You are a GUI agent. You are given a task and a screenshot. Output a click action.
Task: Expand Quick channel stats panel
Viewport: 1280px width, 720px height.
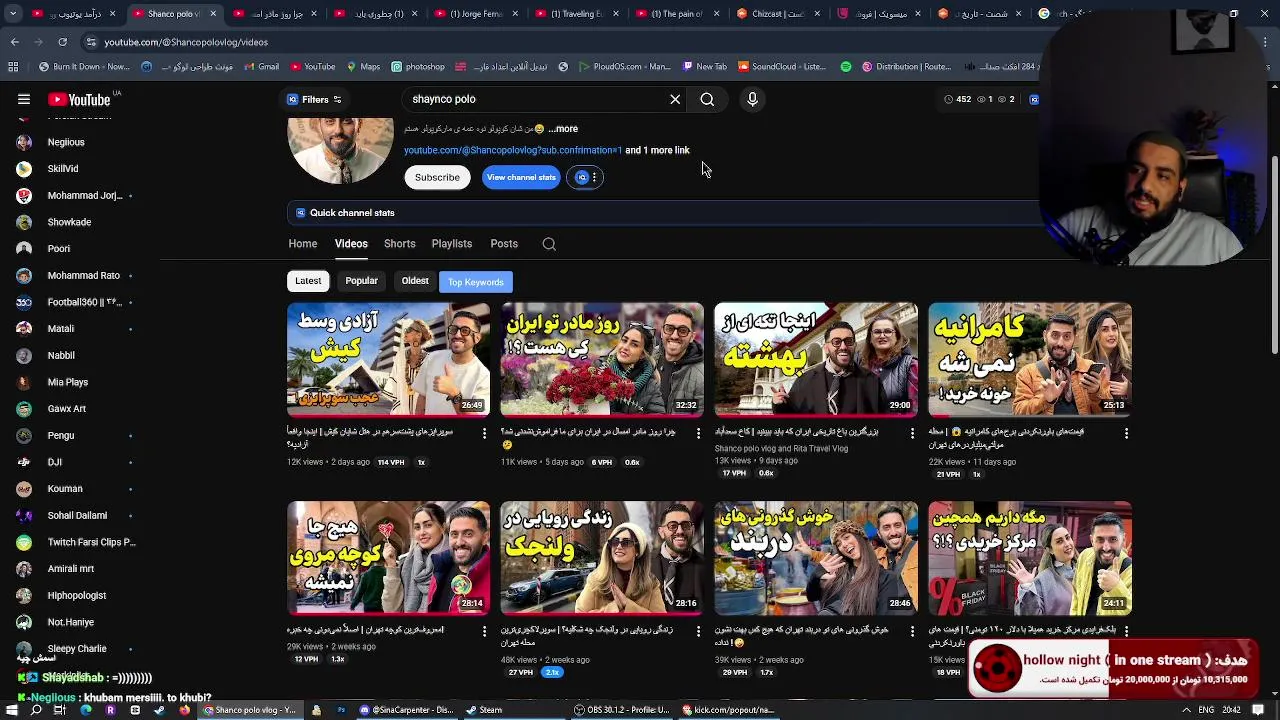(x=665, y=213)
